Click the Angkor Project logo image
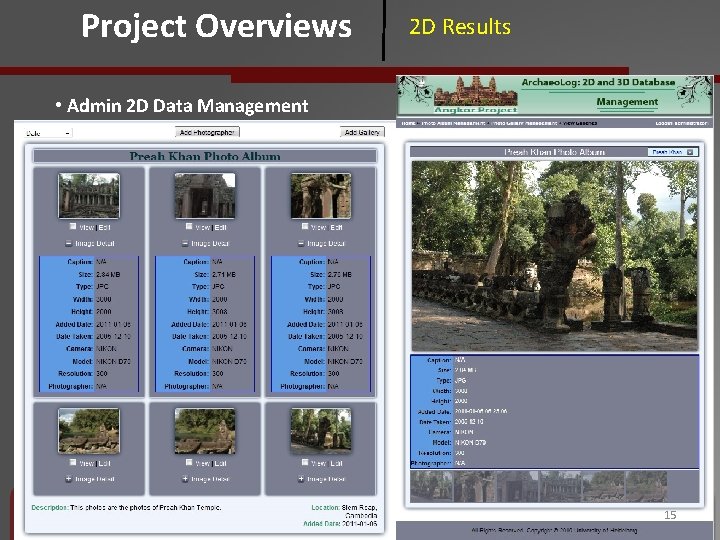Screen dimensions: 720x540 coord(475,95)
